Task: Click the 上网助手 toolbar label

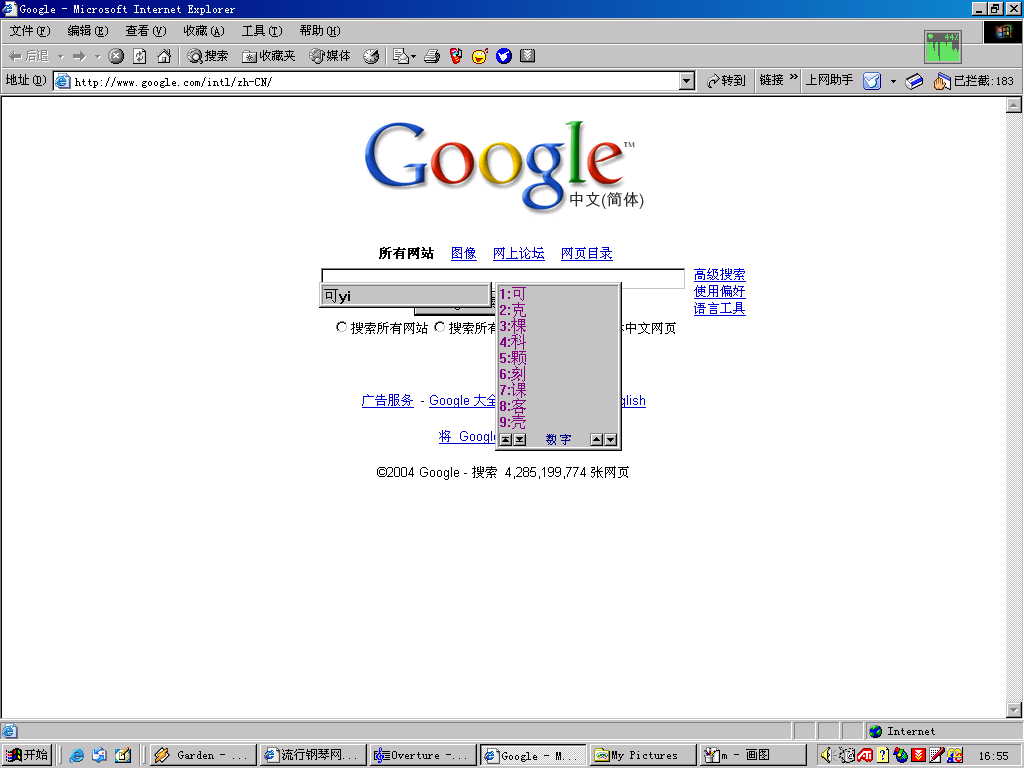Action: [829, 80]
